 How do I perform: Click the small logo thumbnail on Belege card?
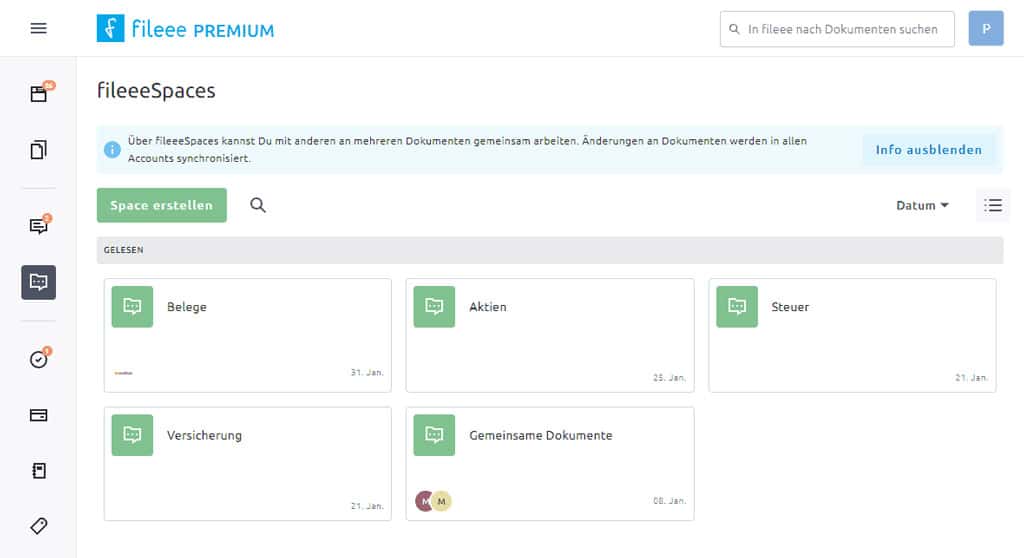coord(123,373)
